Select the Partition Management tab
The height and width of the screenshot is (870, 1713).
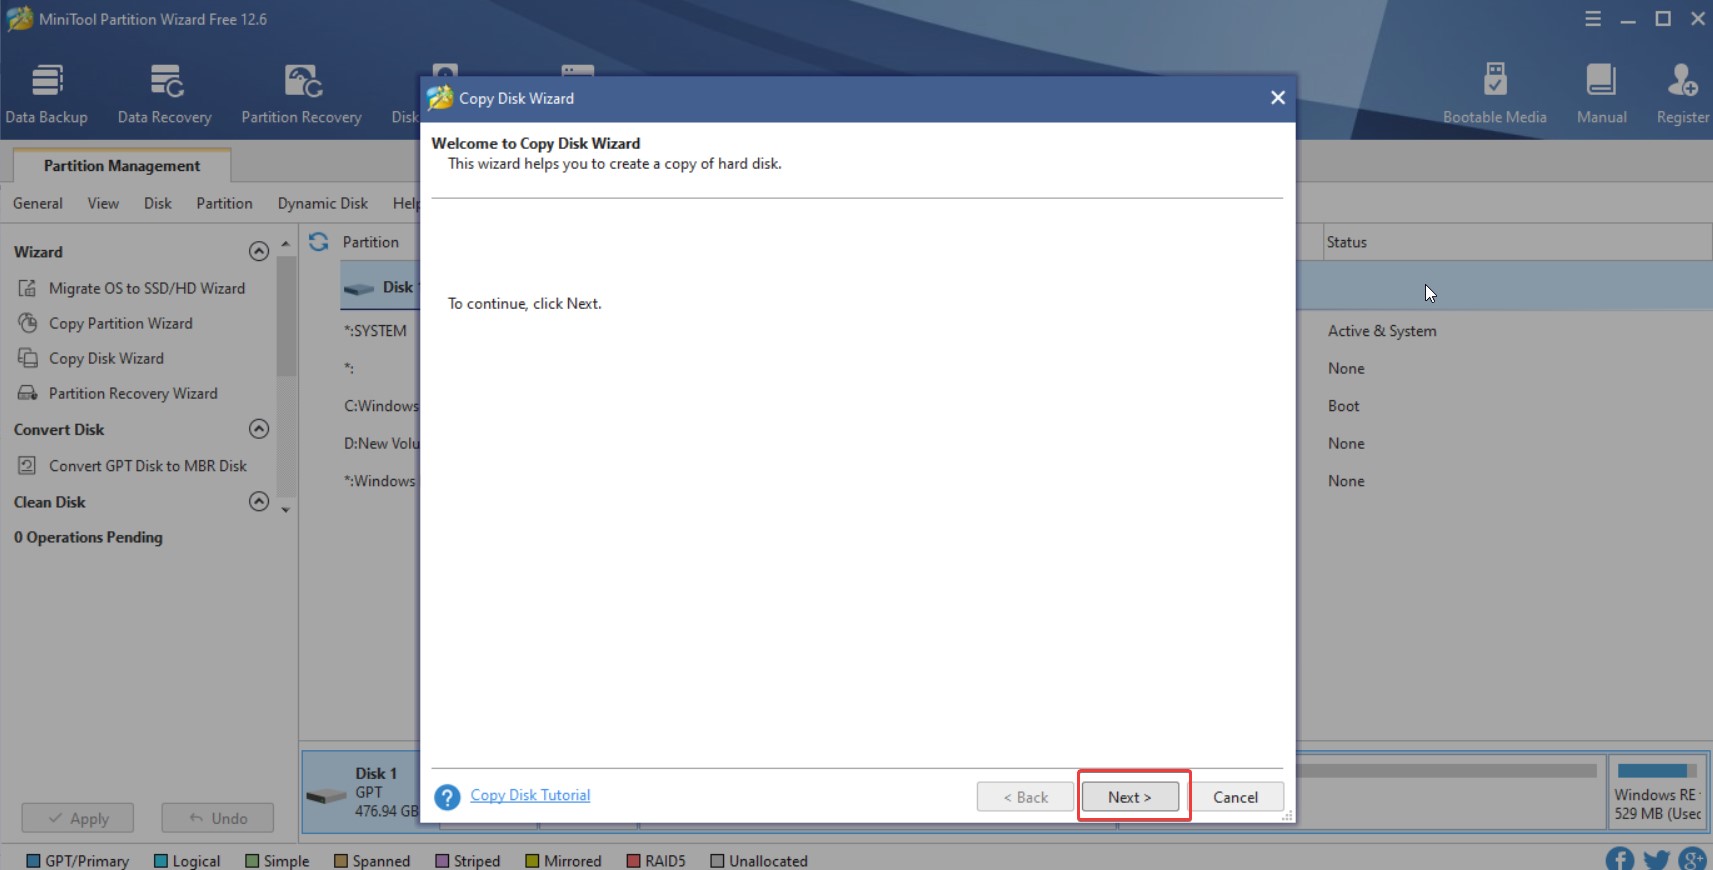(x=122, y=165)
